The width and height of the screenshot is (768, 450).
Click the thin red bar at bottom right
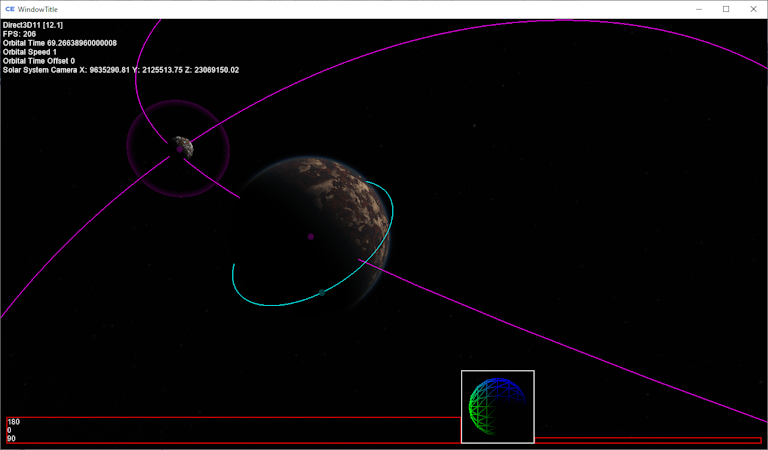(647, 440)
